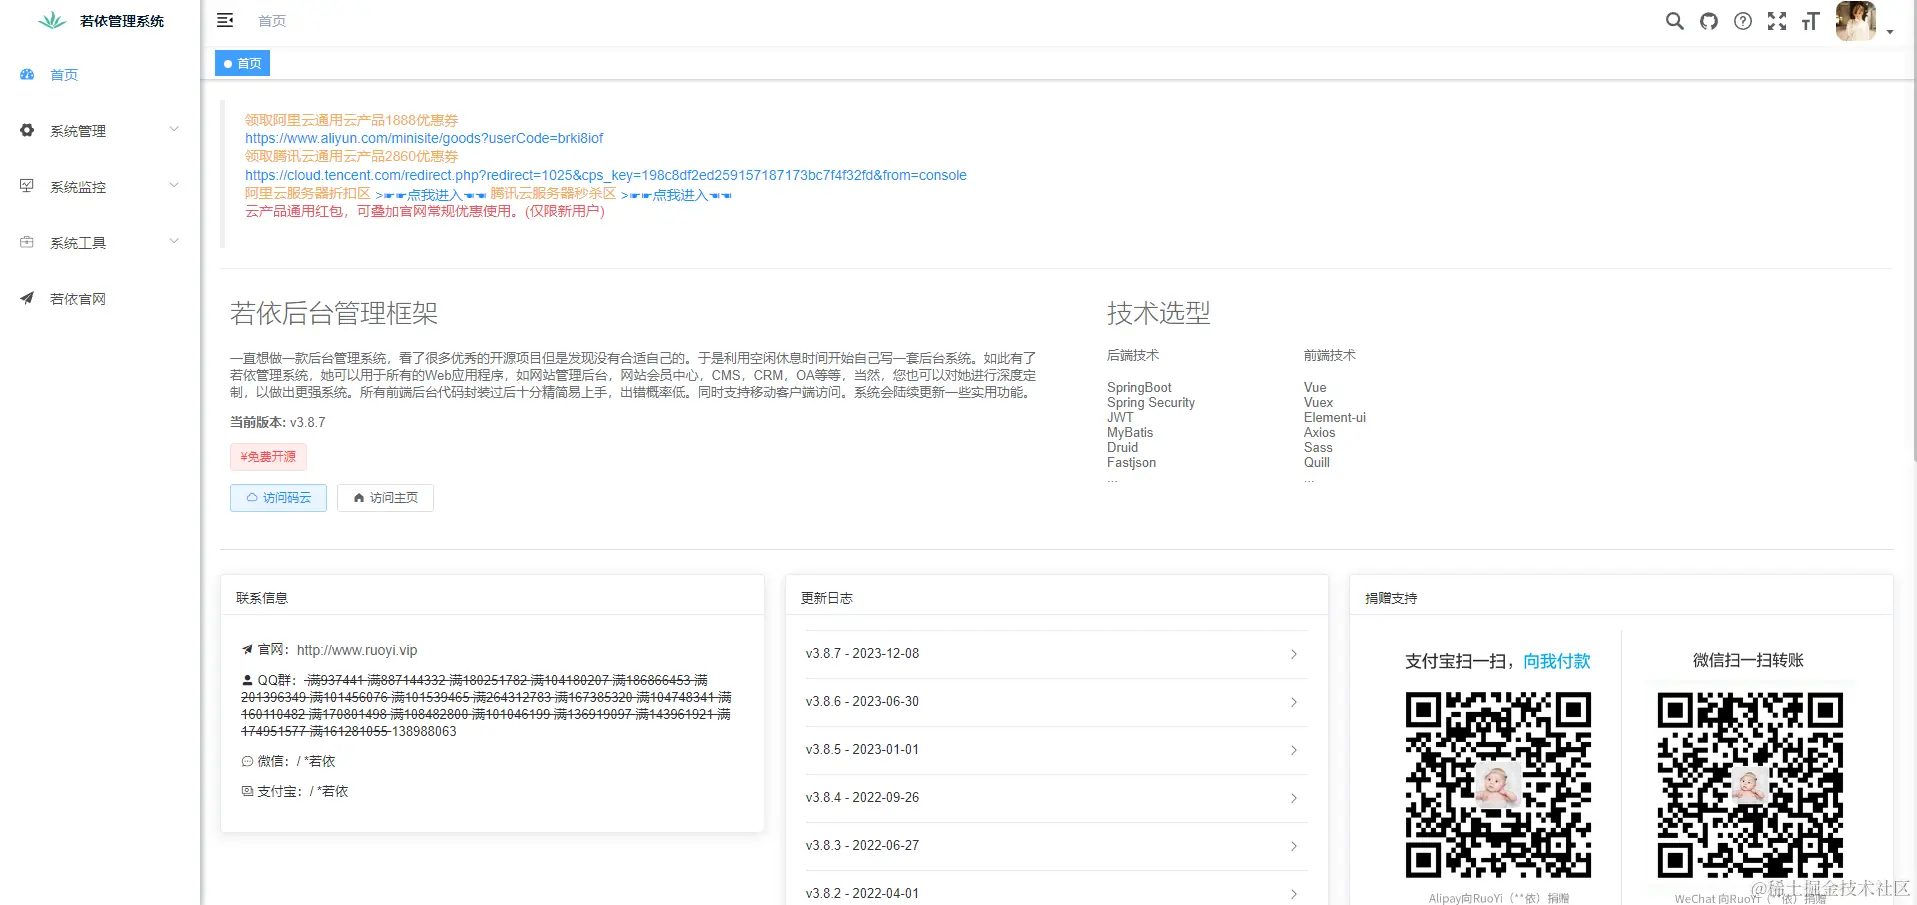Click Spring Security in backend tech list
The width and height of the screenshot is (1917, 905).
1151,402
